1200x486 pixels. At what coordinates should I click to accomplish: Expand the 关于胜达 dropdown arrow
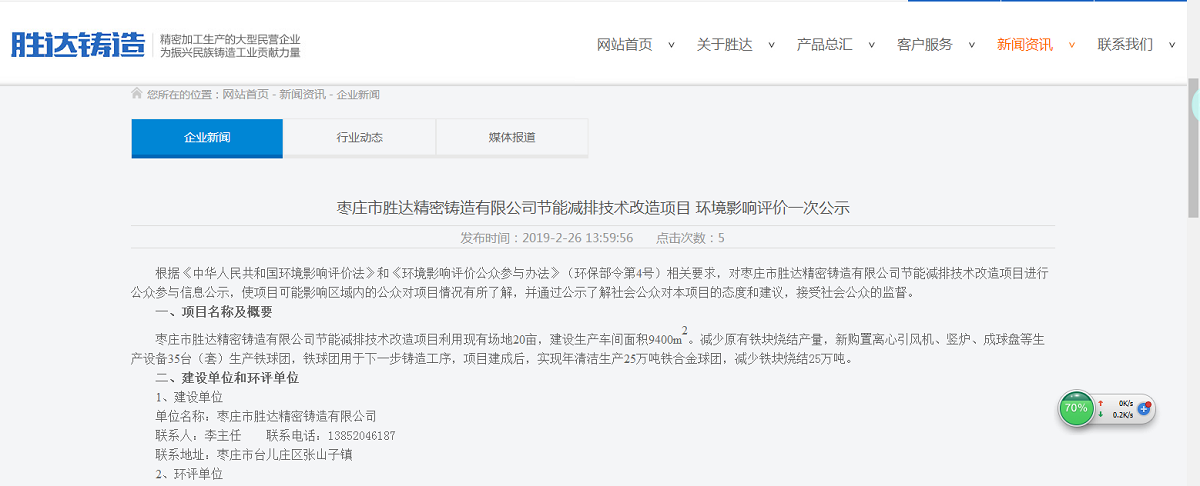click(x=771, y=45)
